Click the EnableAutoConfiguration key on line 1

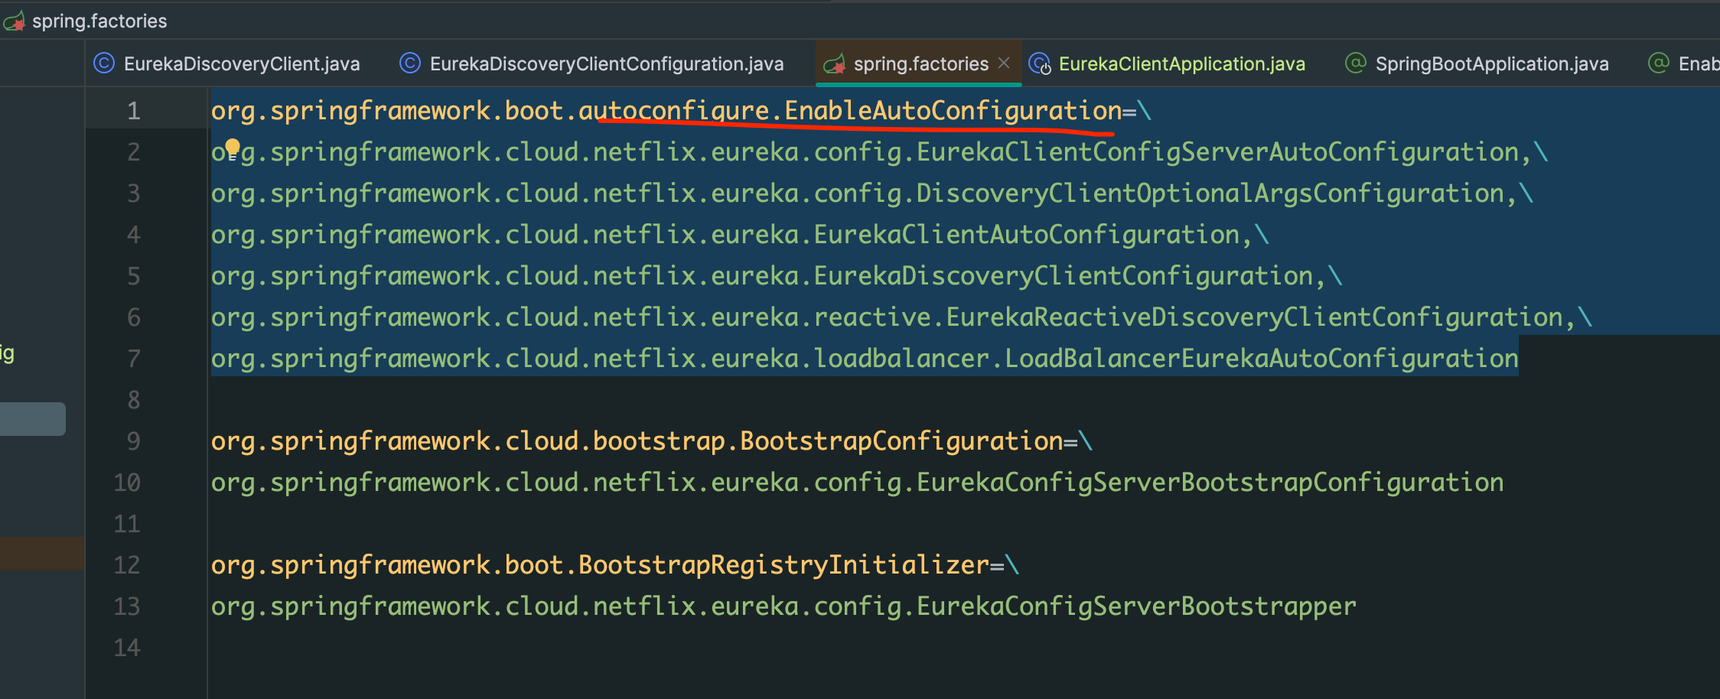953,111
